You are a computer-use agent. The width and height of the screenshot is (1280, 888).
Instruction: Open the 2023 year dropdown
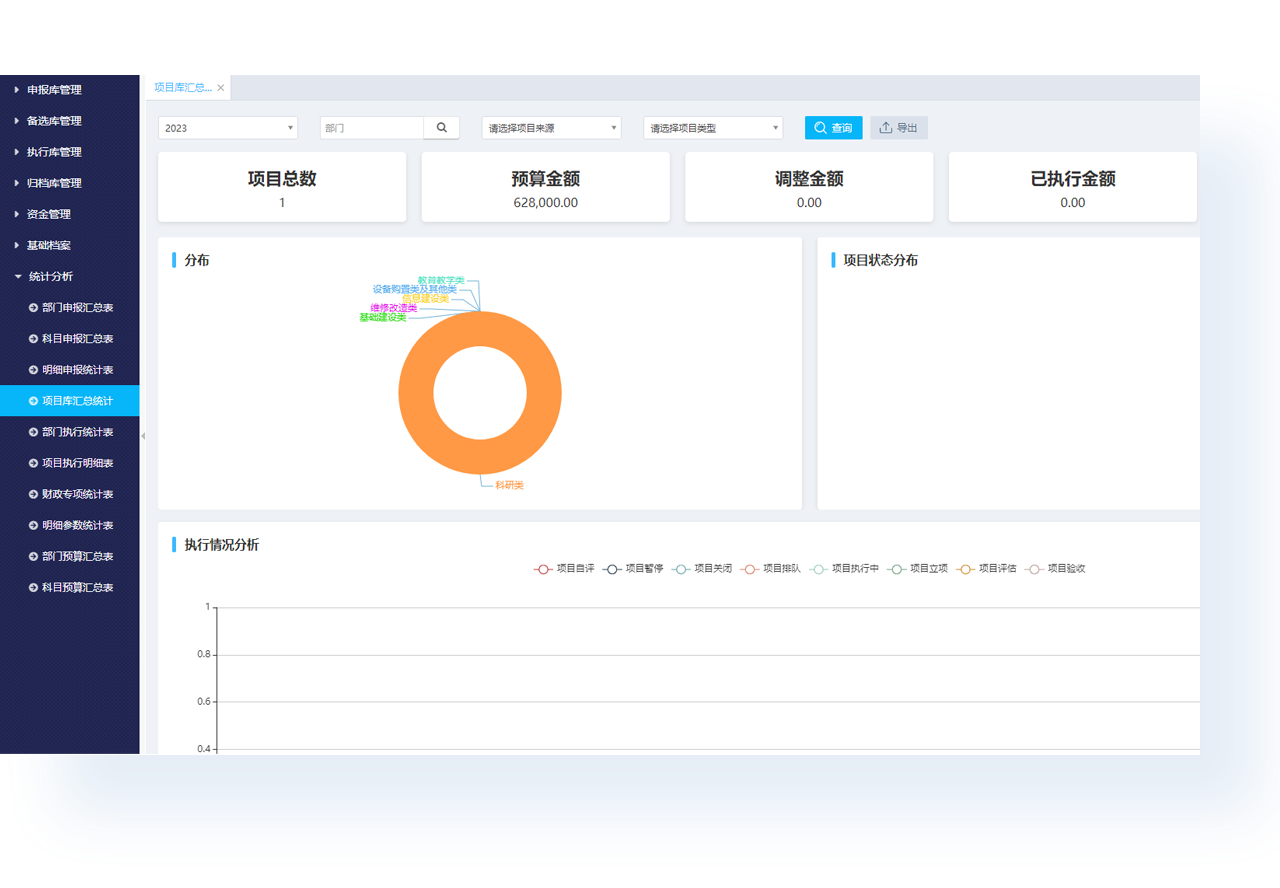228,128
